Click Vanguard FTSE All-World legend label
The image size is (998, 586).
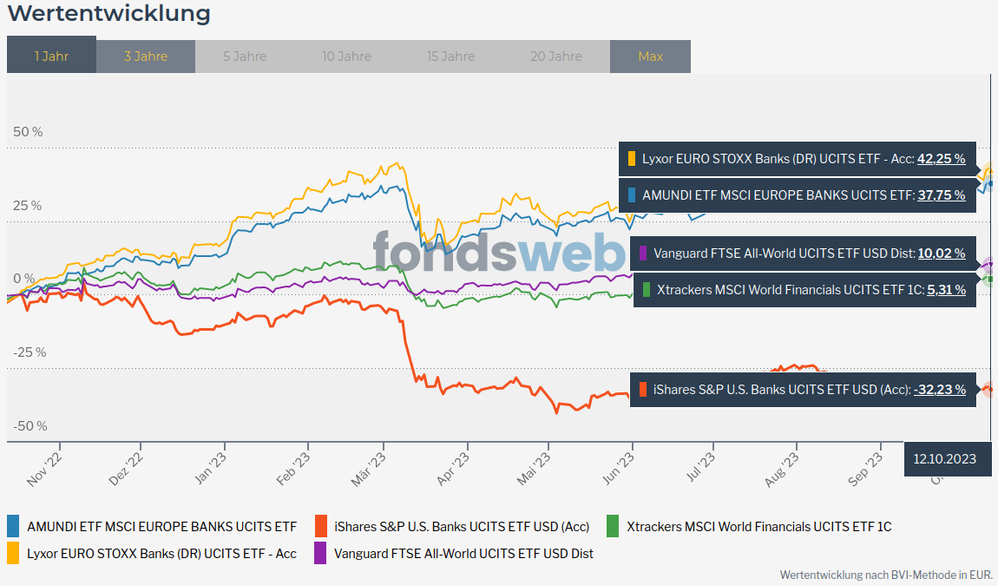tap(464, 554)
